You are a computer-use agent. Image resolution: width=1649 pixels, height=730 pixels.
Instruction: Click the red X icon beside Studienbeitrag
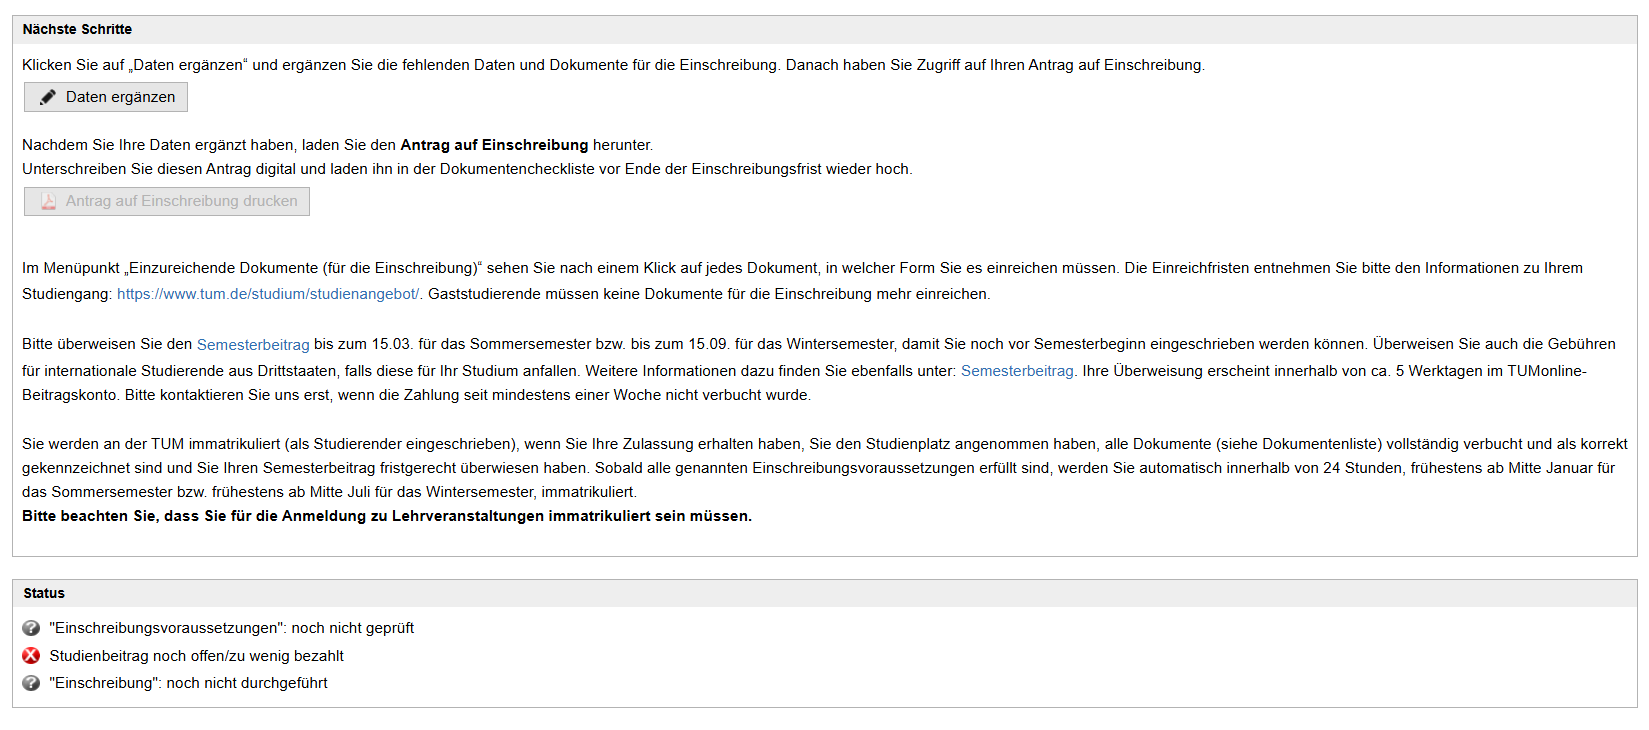point(31,656)
